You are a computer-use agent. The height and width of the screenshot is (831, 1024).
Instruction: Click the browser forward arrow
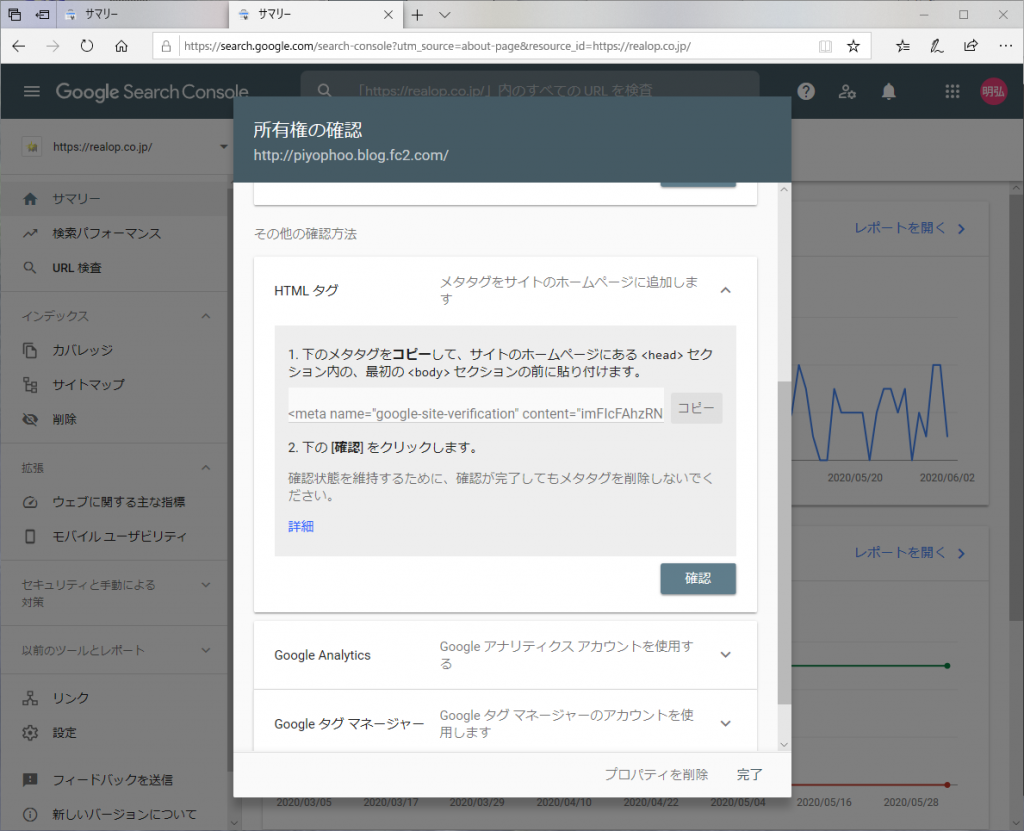click(x=53, y=46)
